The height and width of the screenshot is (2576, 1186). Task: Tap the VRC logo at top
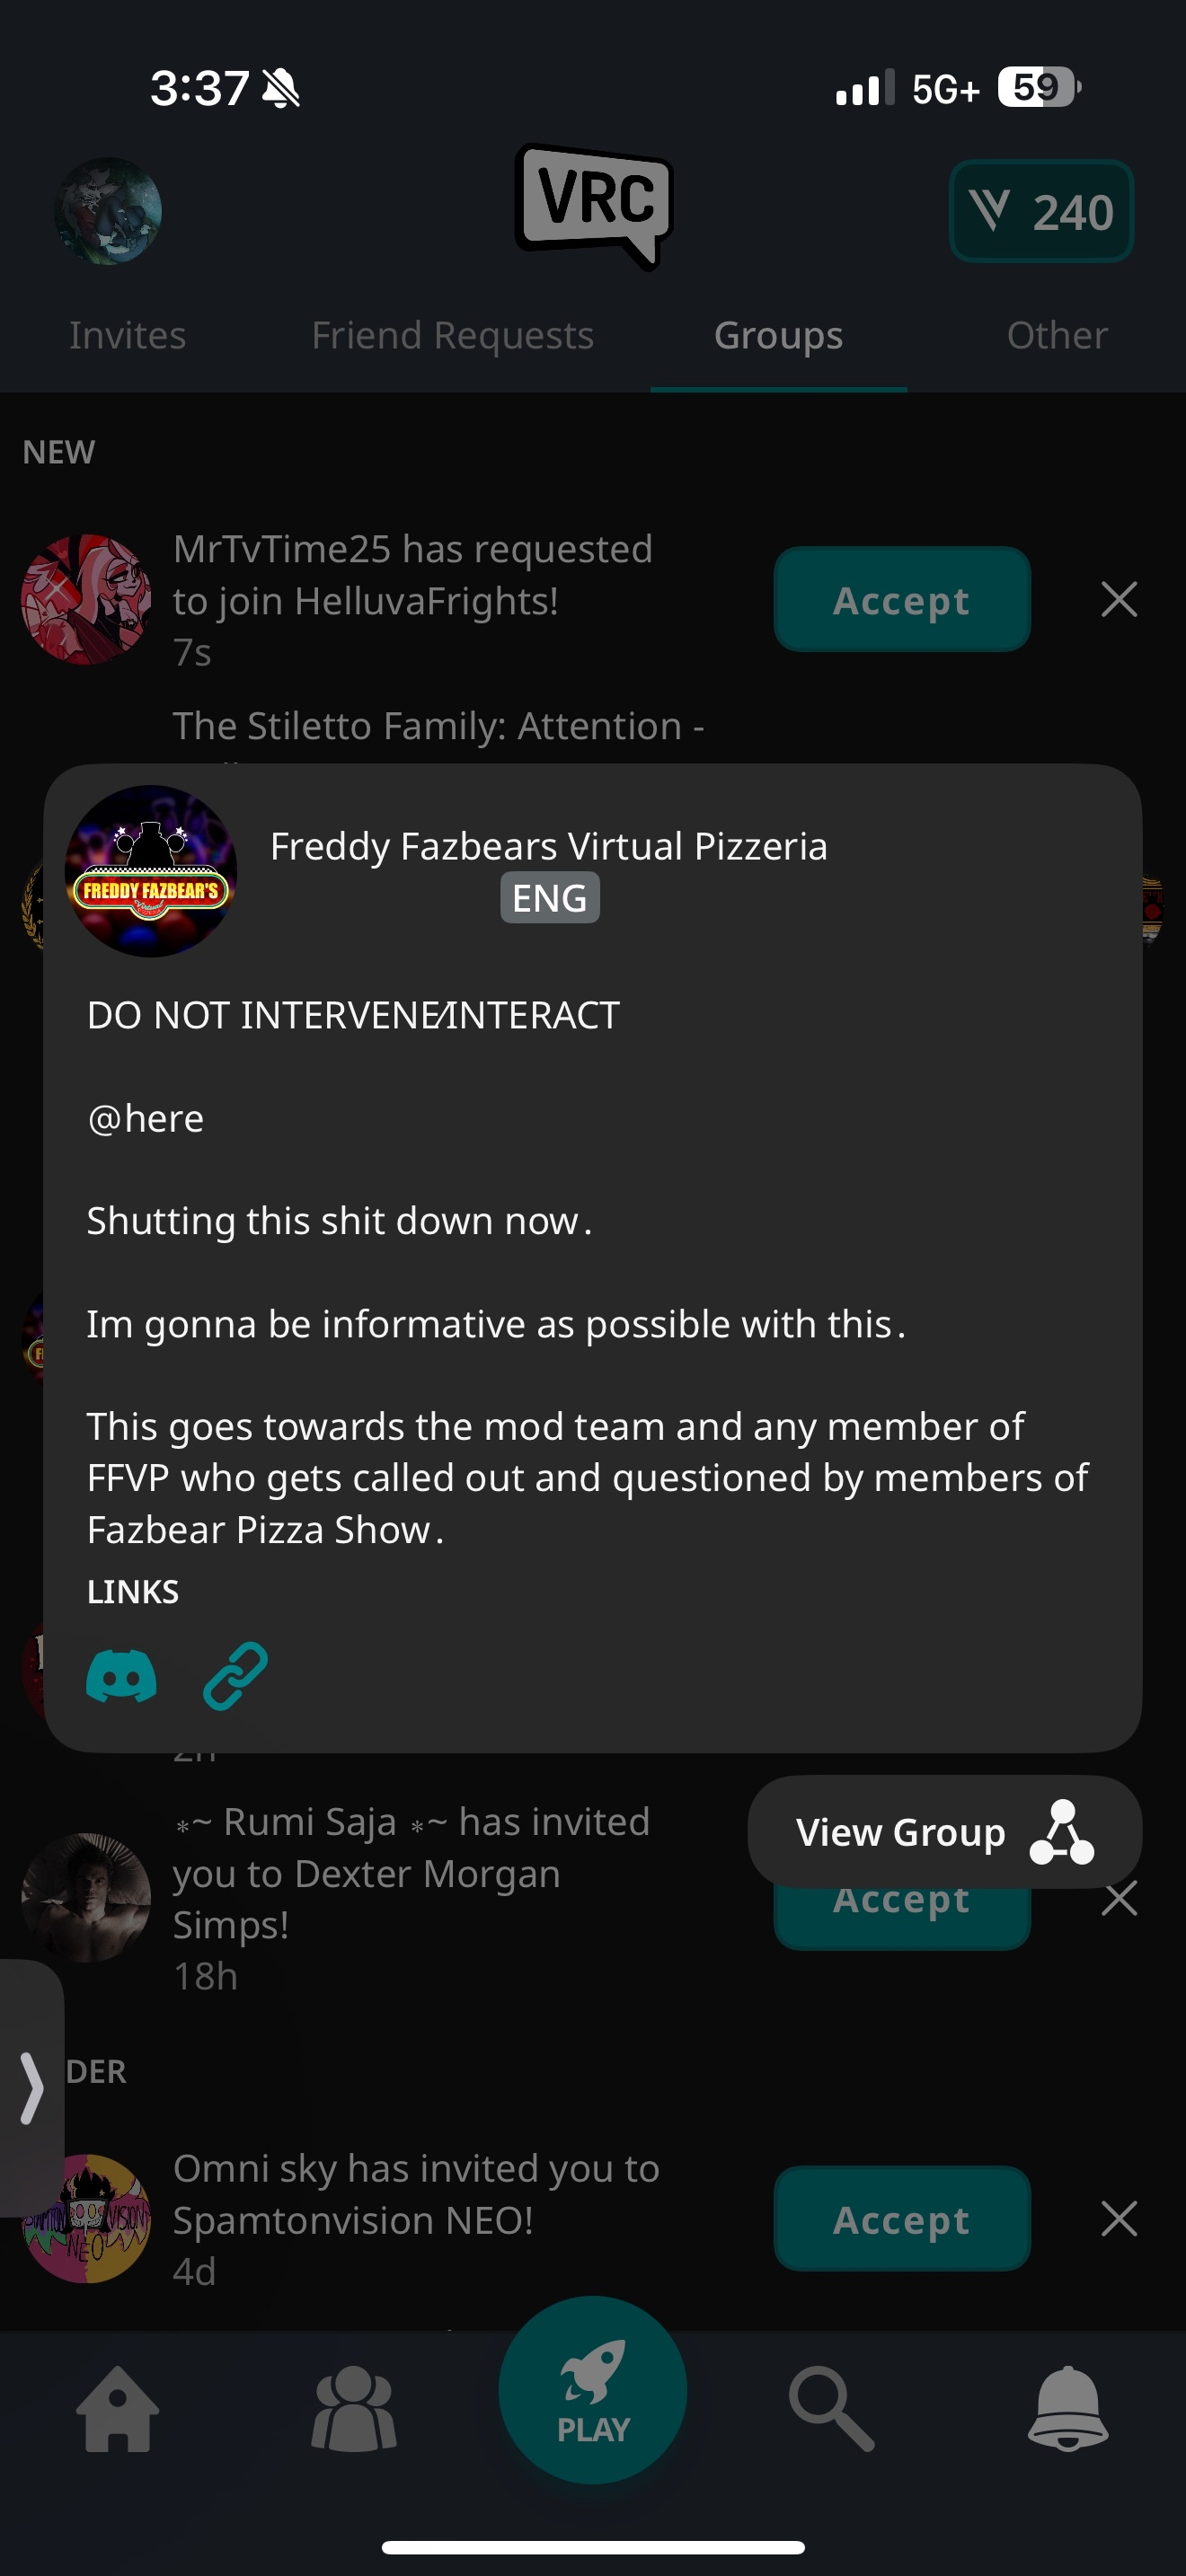[x=594, y=206]
